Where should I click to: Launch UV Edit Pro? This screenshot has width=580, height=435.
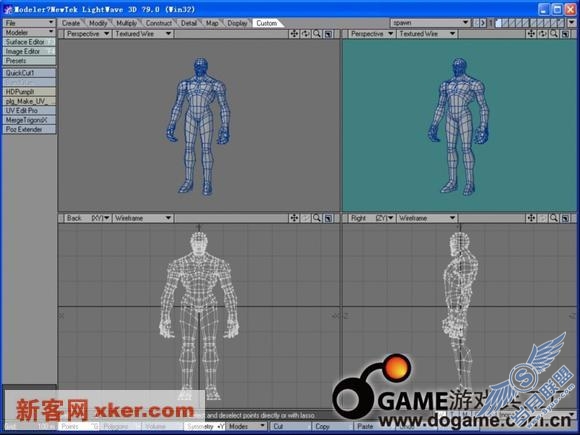[29, 110]
